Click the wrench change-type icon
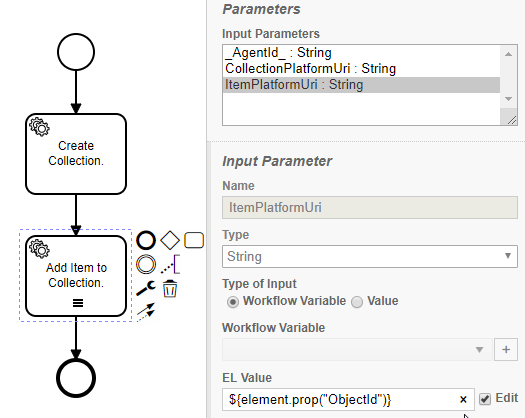The width and height of the screenshot is (525, 418). click(146, 288)
